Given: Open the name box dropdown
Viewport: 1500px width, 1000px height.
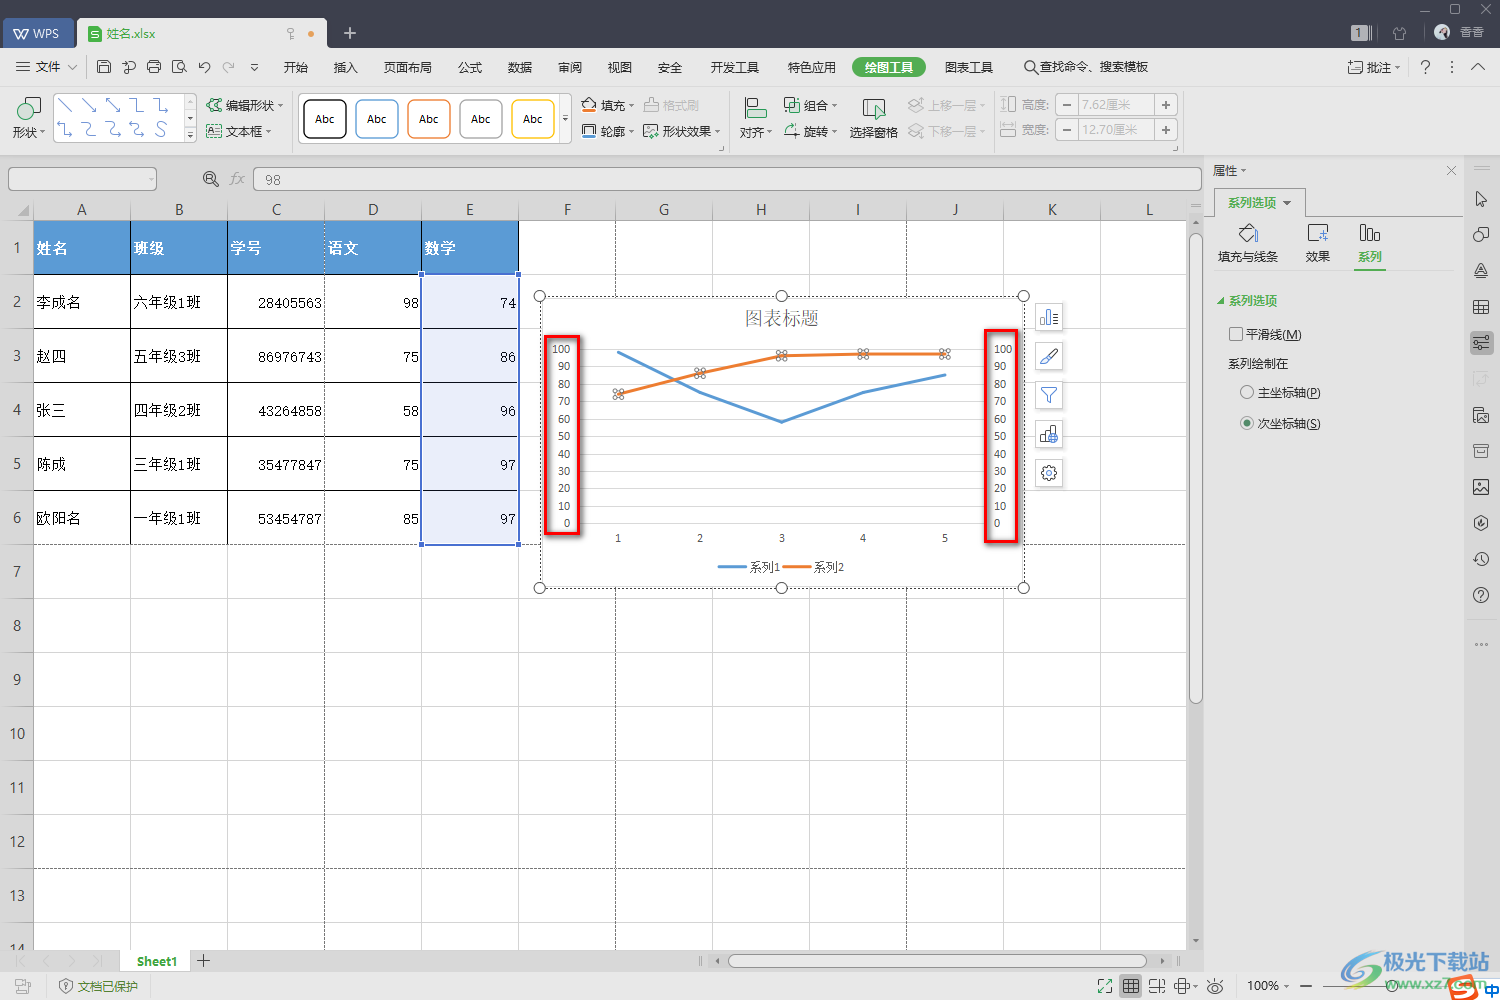Looking at the screenshot, I should pos(151,179).
